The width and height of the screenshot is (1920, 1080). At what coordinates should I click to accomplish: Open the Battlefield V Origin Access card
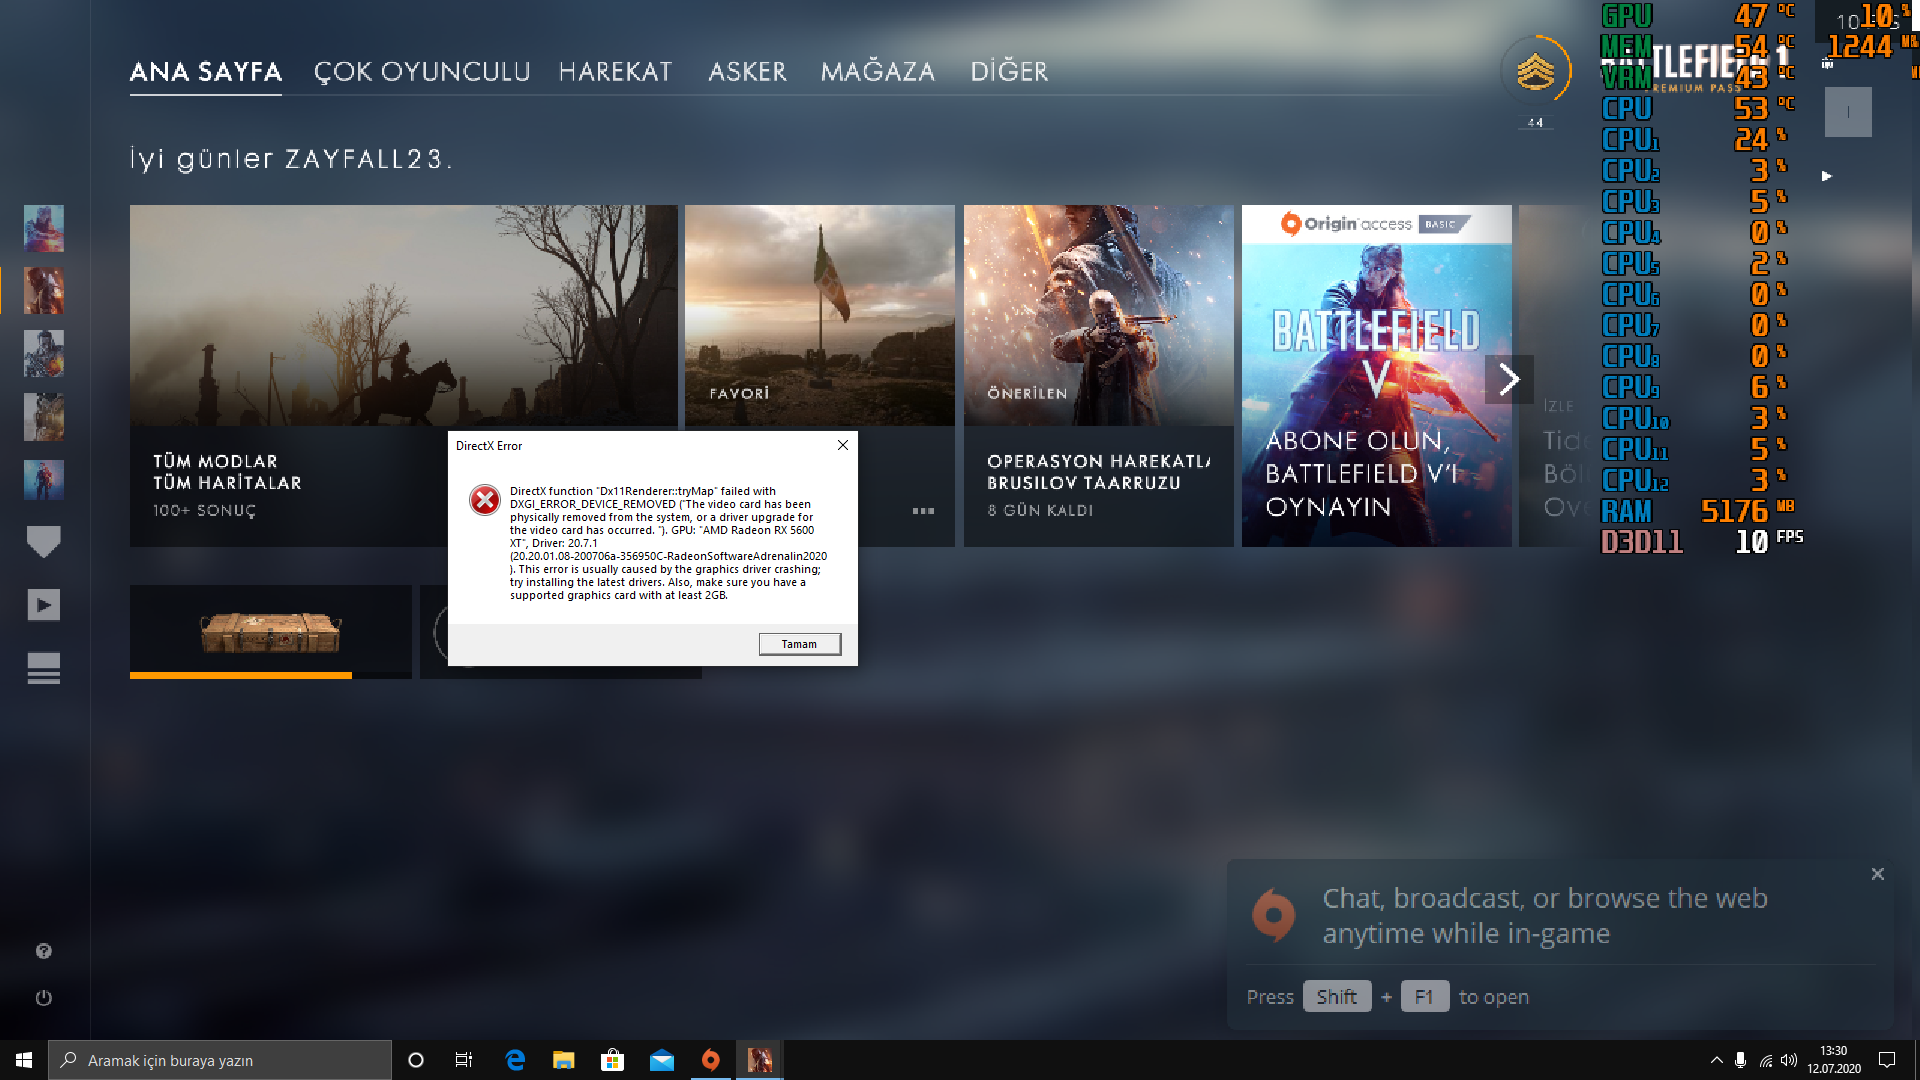[x=1377, y=376]
